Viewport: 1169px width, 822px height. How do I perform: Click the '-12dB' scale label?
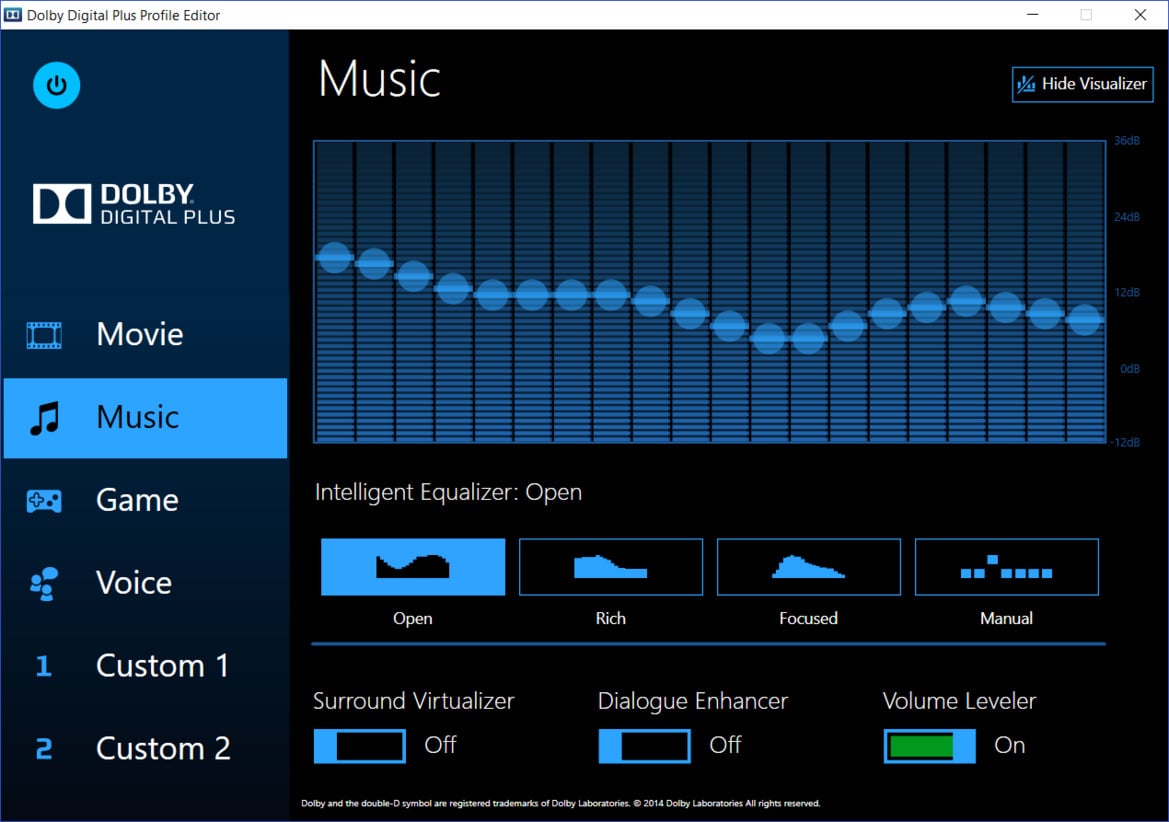[1125, 443]
